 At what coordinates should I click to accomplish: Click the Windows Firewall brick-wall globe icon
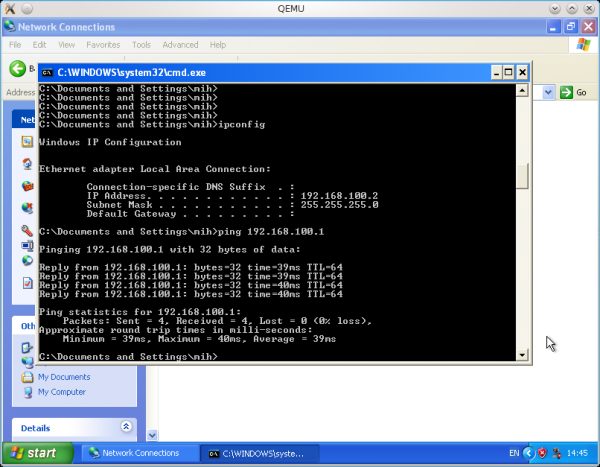point(27,186)
